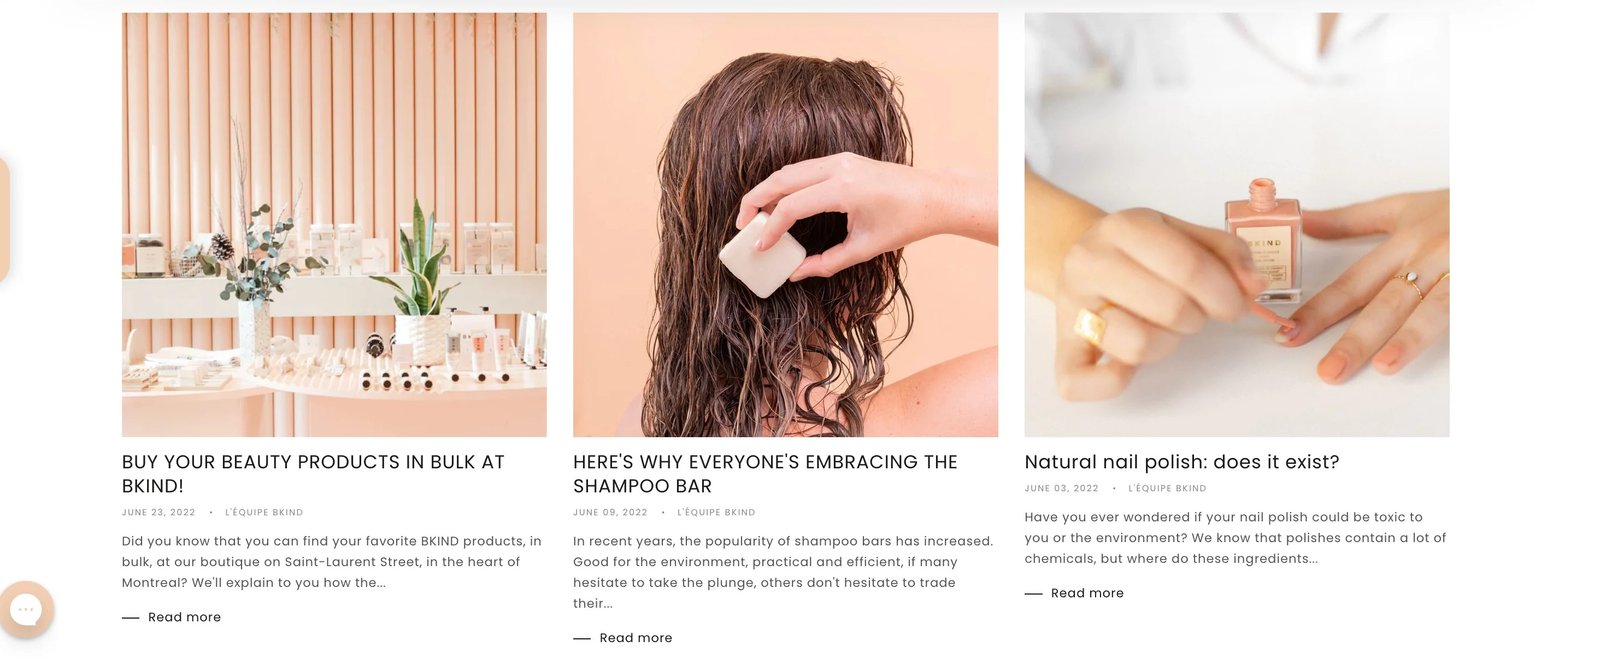1600x664 pixels.
Task: Open the nail polish bottle image
Action: click(1236, 224)
